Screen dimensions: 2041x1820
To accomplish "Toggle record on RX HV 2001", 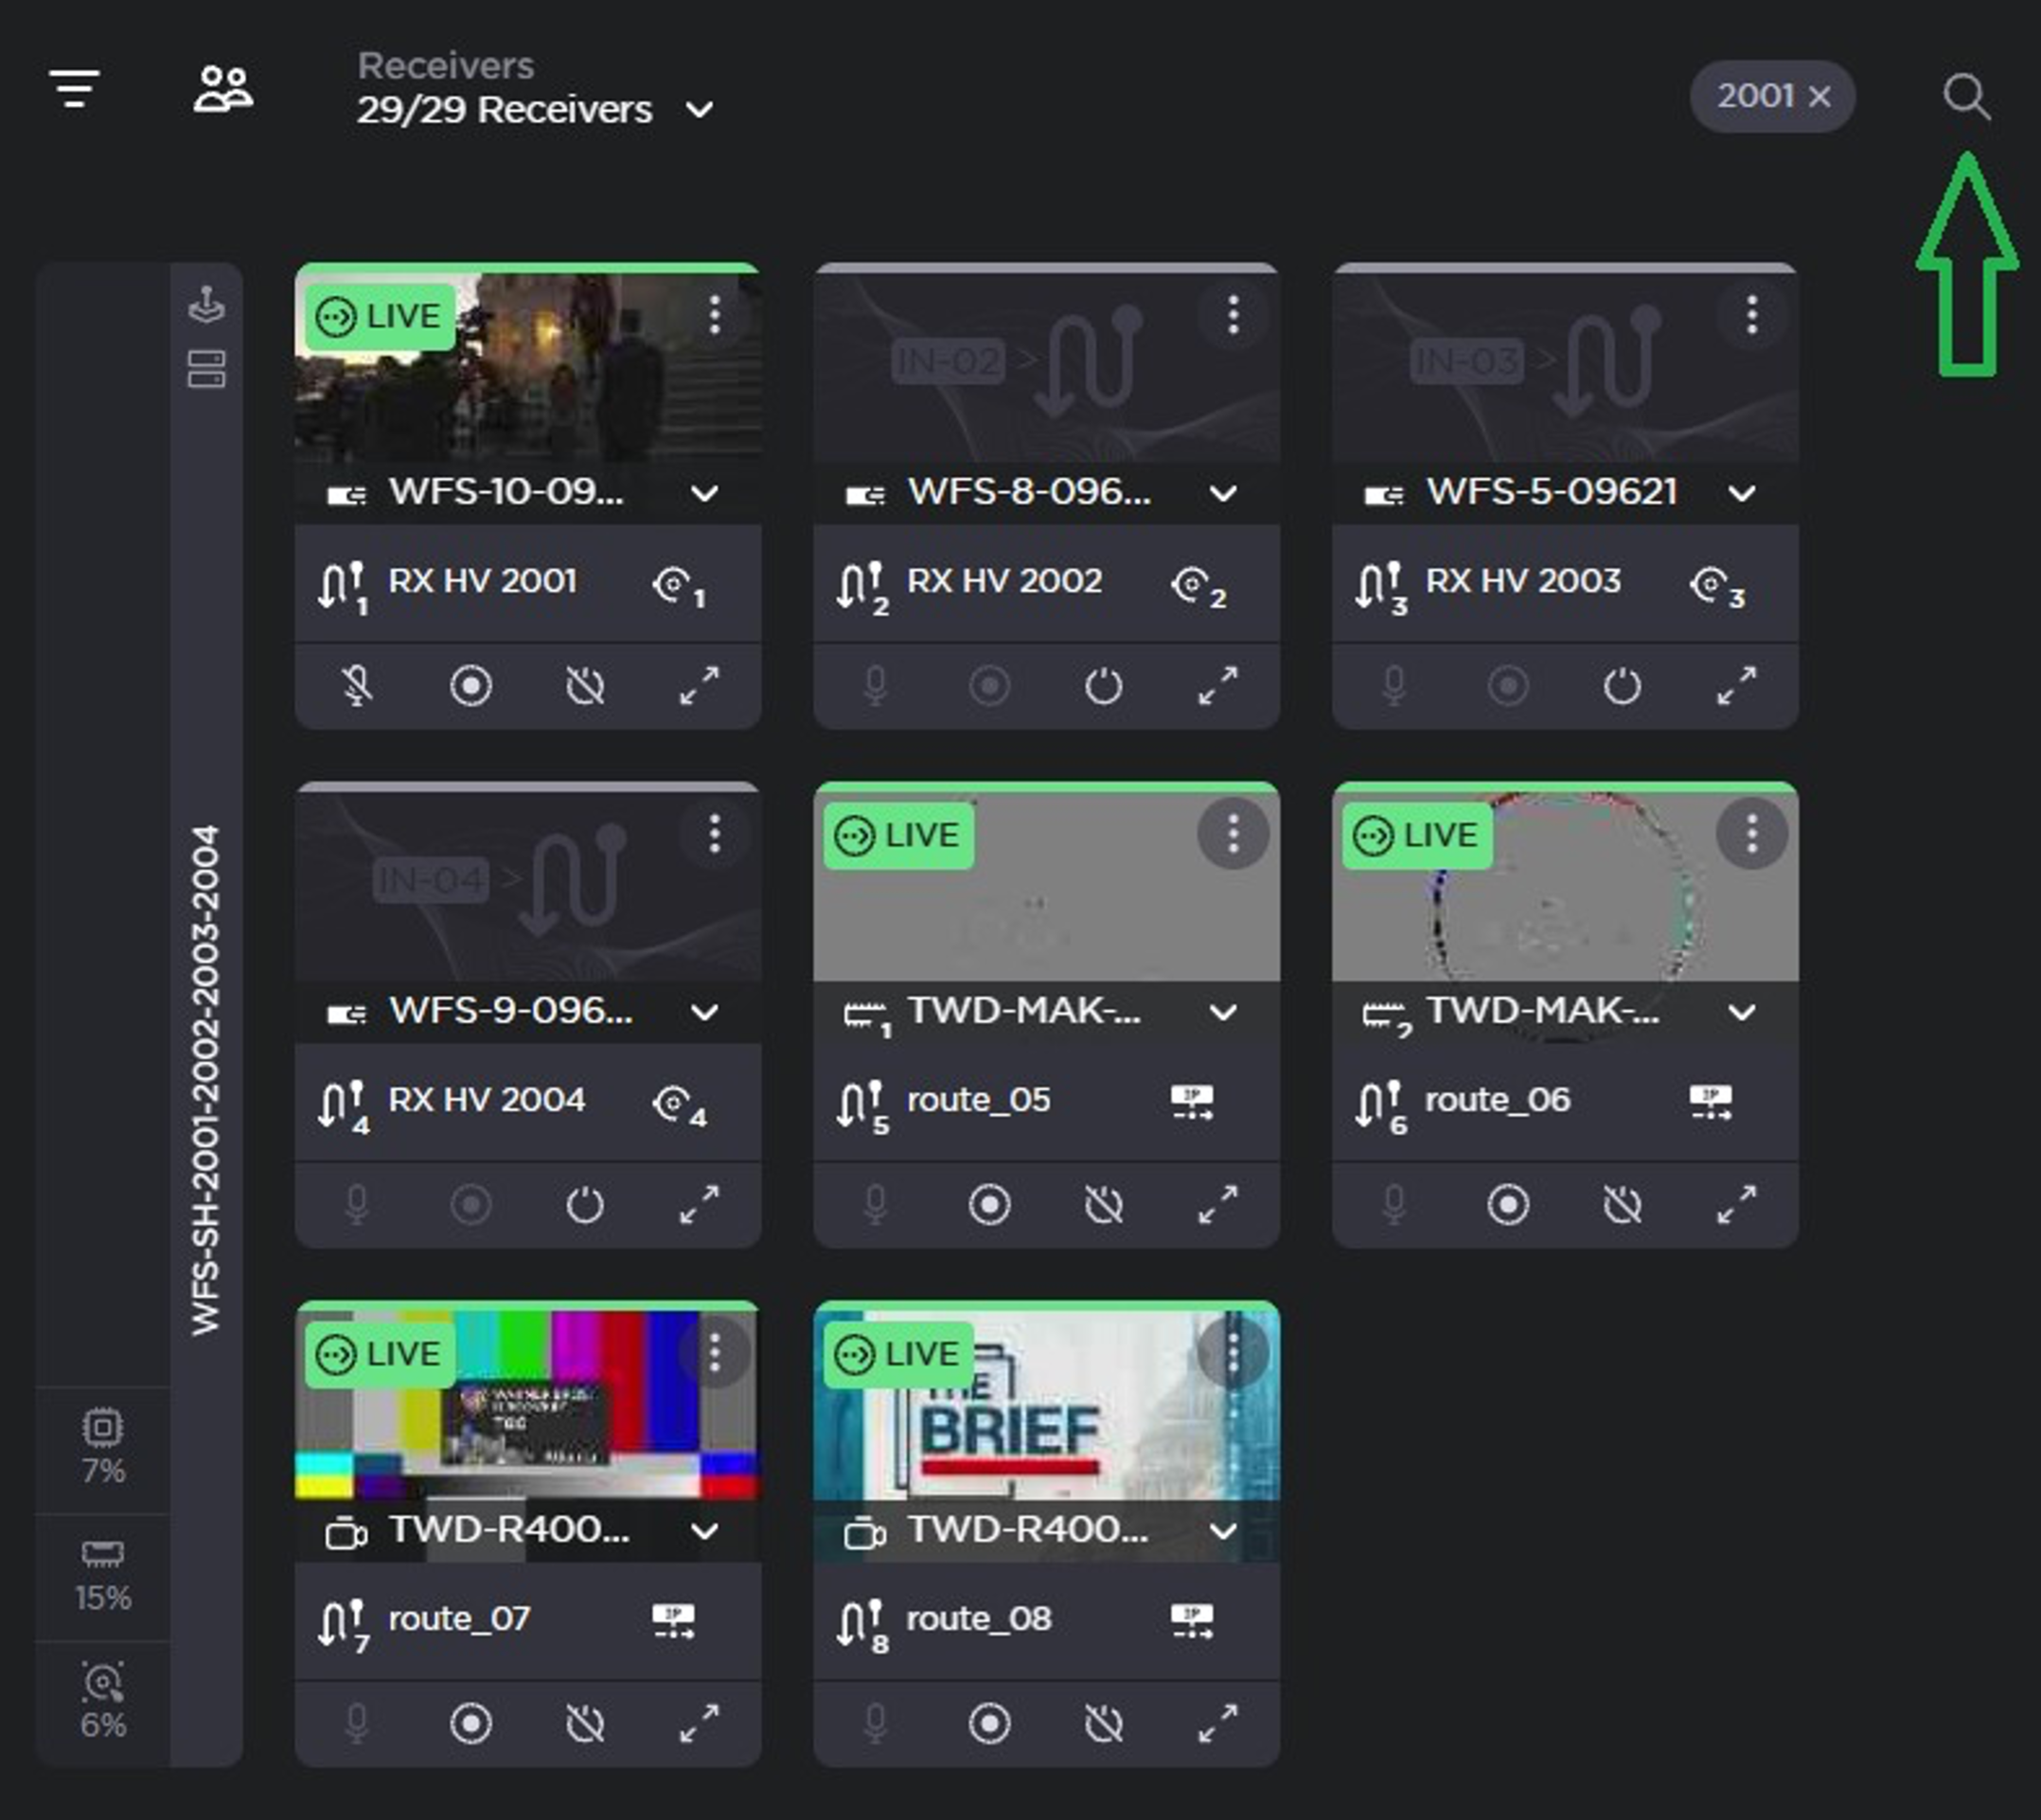I will pyautogui.click(x=471, y=686).
